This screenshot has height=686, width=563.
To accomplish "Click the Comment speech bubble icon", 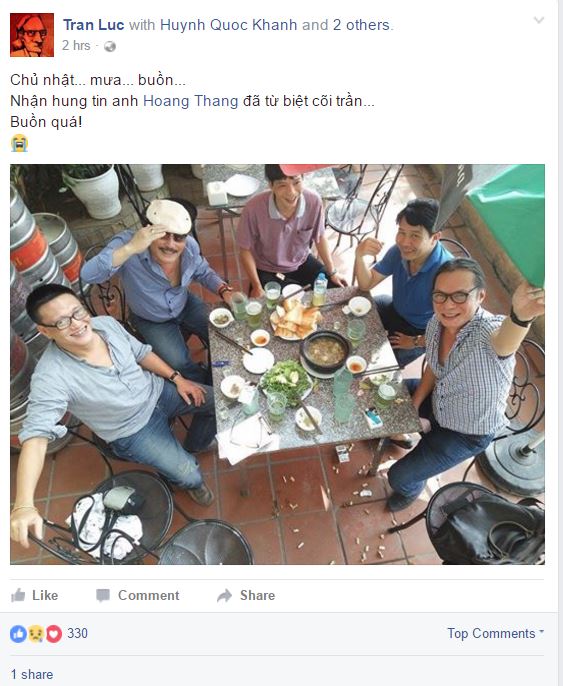I will 103,595.
